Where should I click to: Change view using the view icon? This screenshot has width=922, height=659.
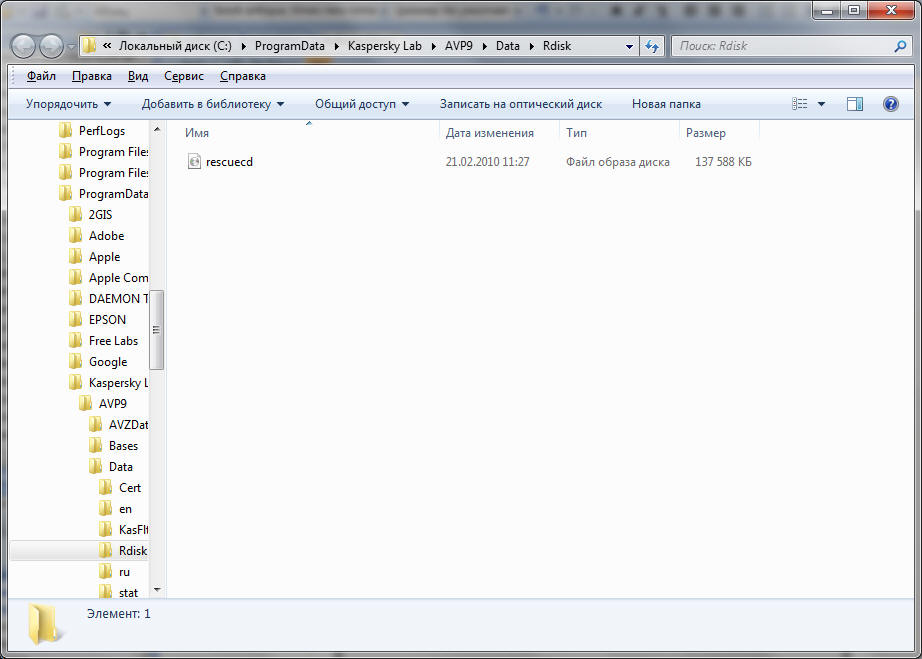(x=800, y=104)
